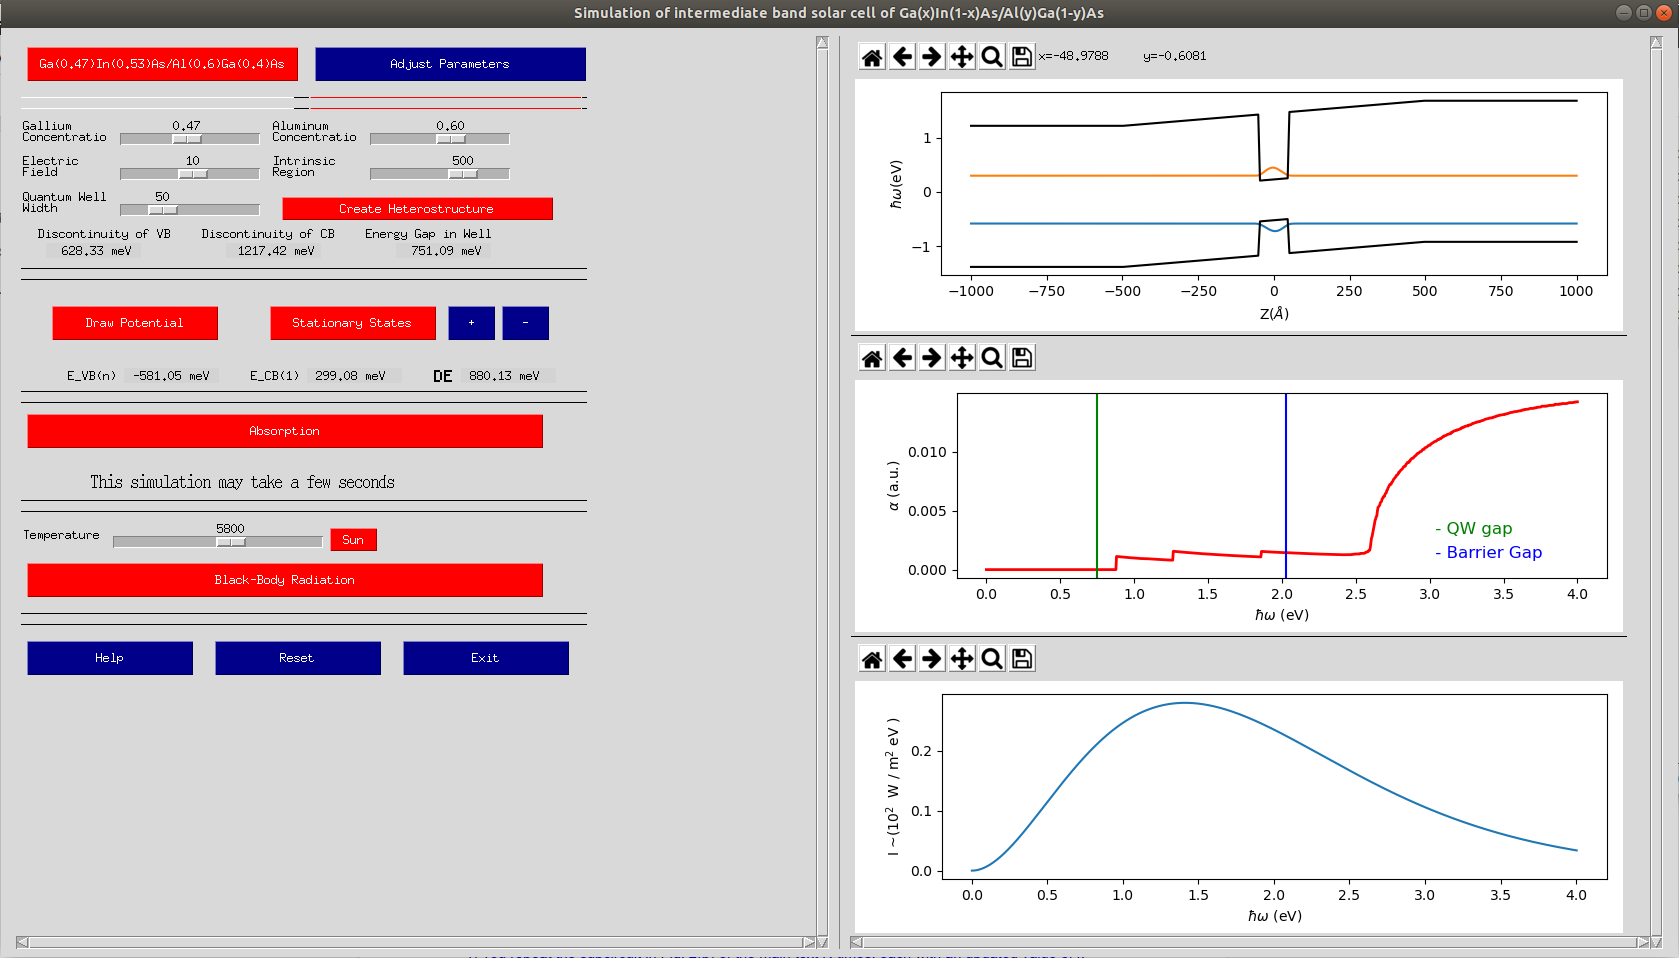
Task: Select Zoom tool in band diagram toolbar
Action: pos(992,57)
